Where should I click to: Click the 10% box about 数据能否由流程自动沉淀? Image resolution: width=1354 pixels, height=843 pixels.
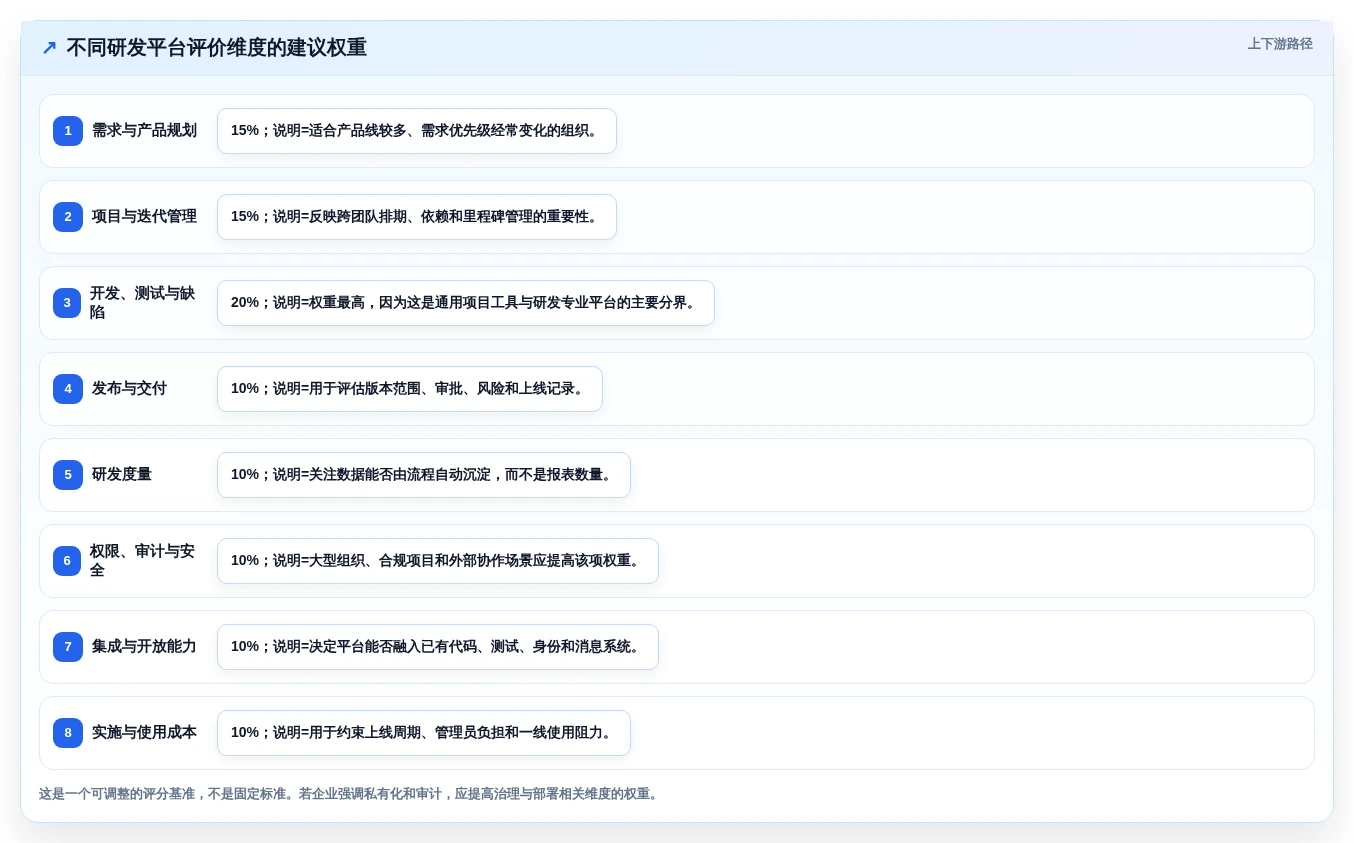point(424,475)
